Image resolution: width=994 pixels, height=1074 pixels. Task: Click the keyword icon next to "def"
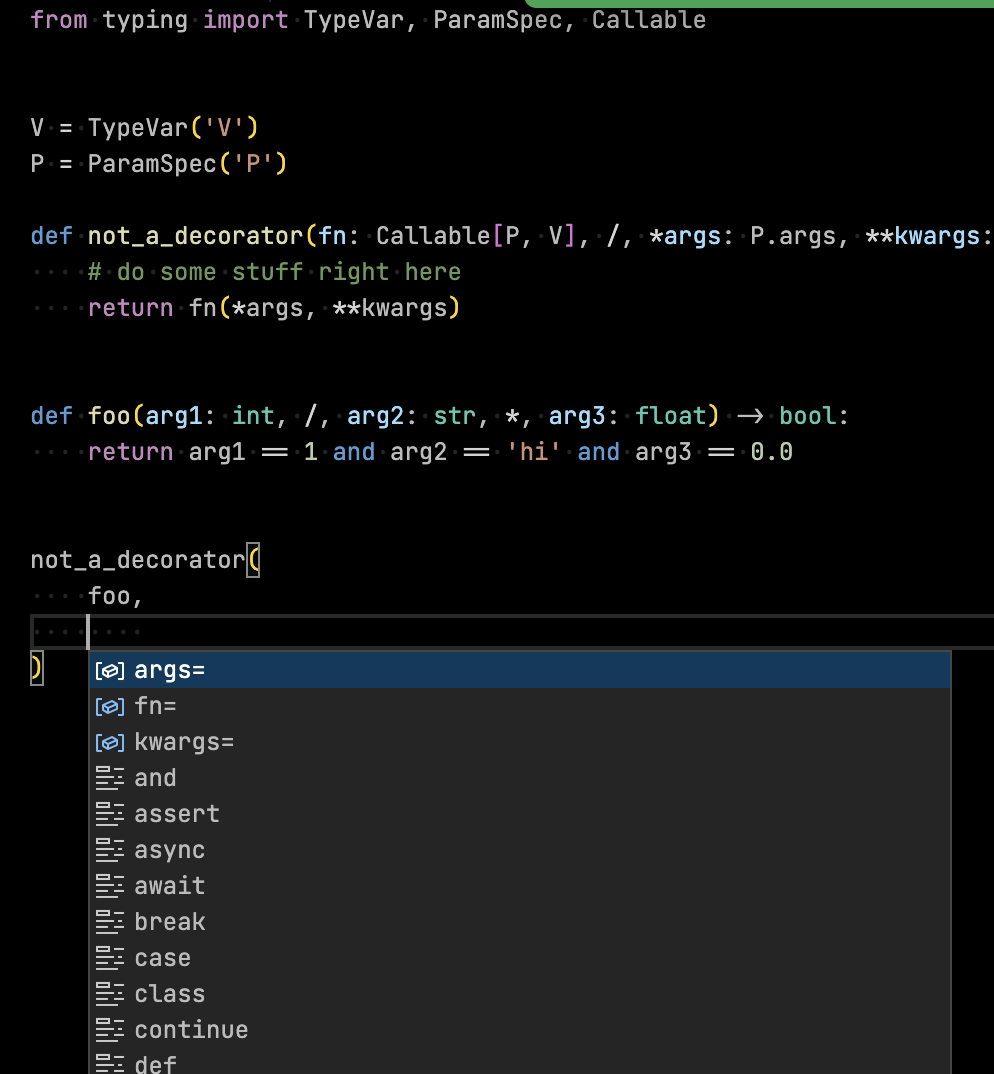point(110,1064)
